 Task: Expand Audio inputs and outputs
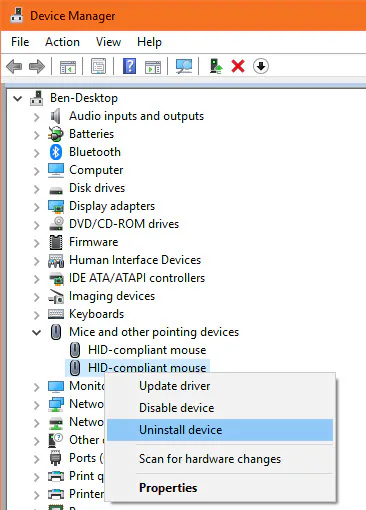(x=37, y=117)
